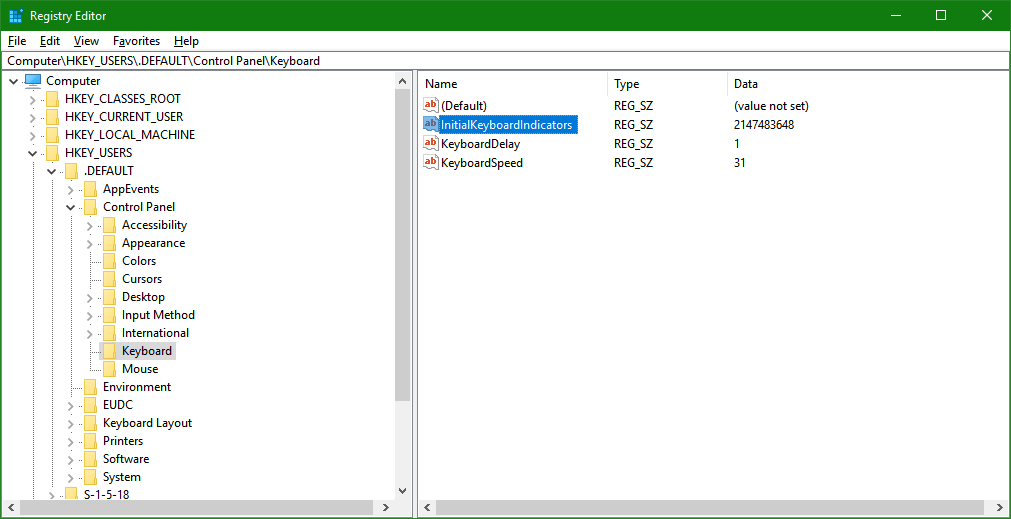Click the Mouse folder icon
Viewport: 1011px width, 519px height.
pyautogui.click(x=110, y=369)
